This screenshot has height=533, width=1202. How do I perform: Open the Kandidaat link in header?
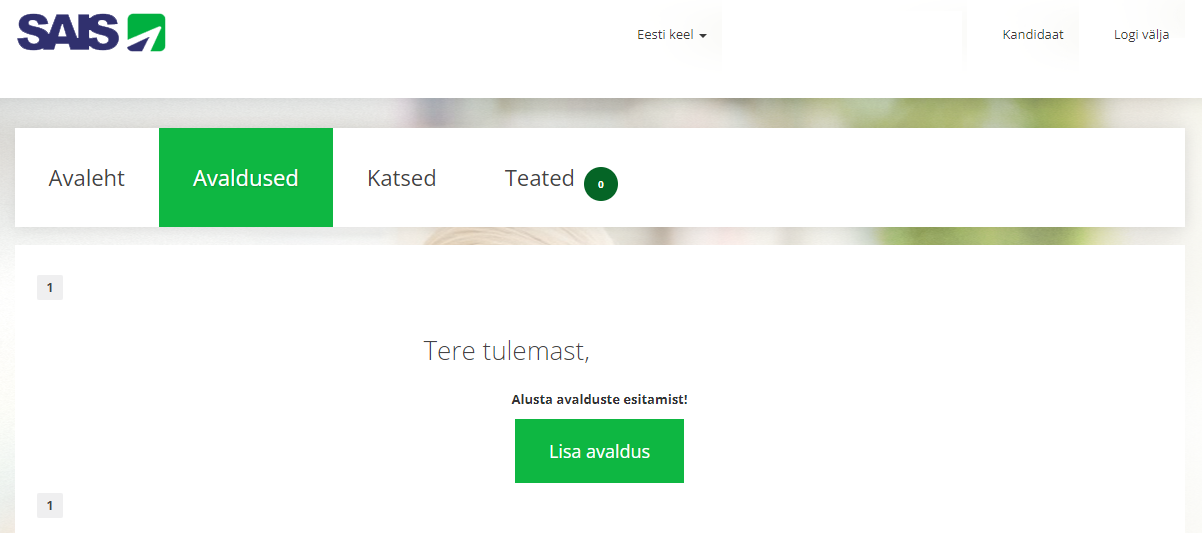click(1033, 35)
